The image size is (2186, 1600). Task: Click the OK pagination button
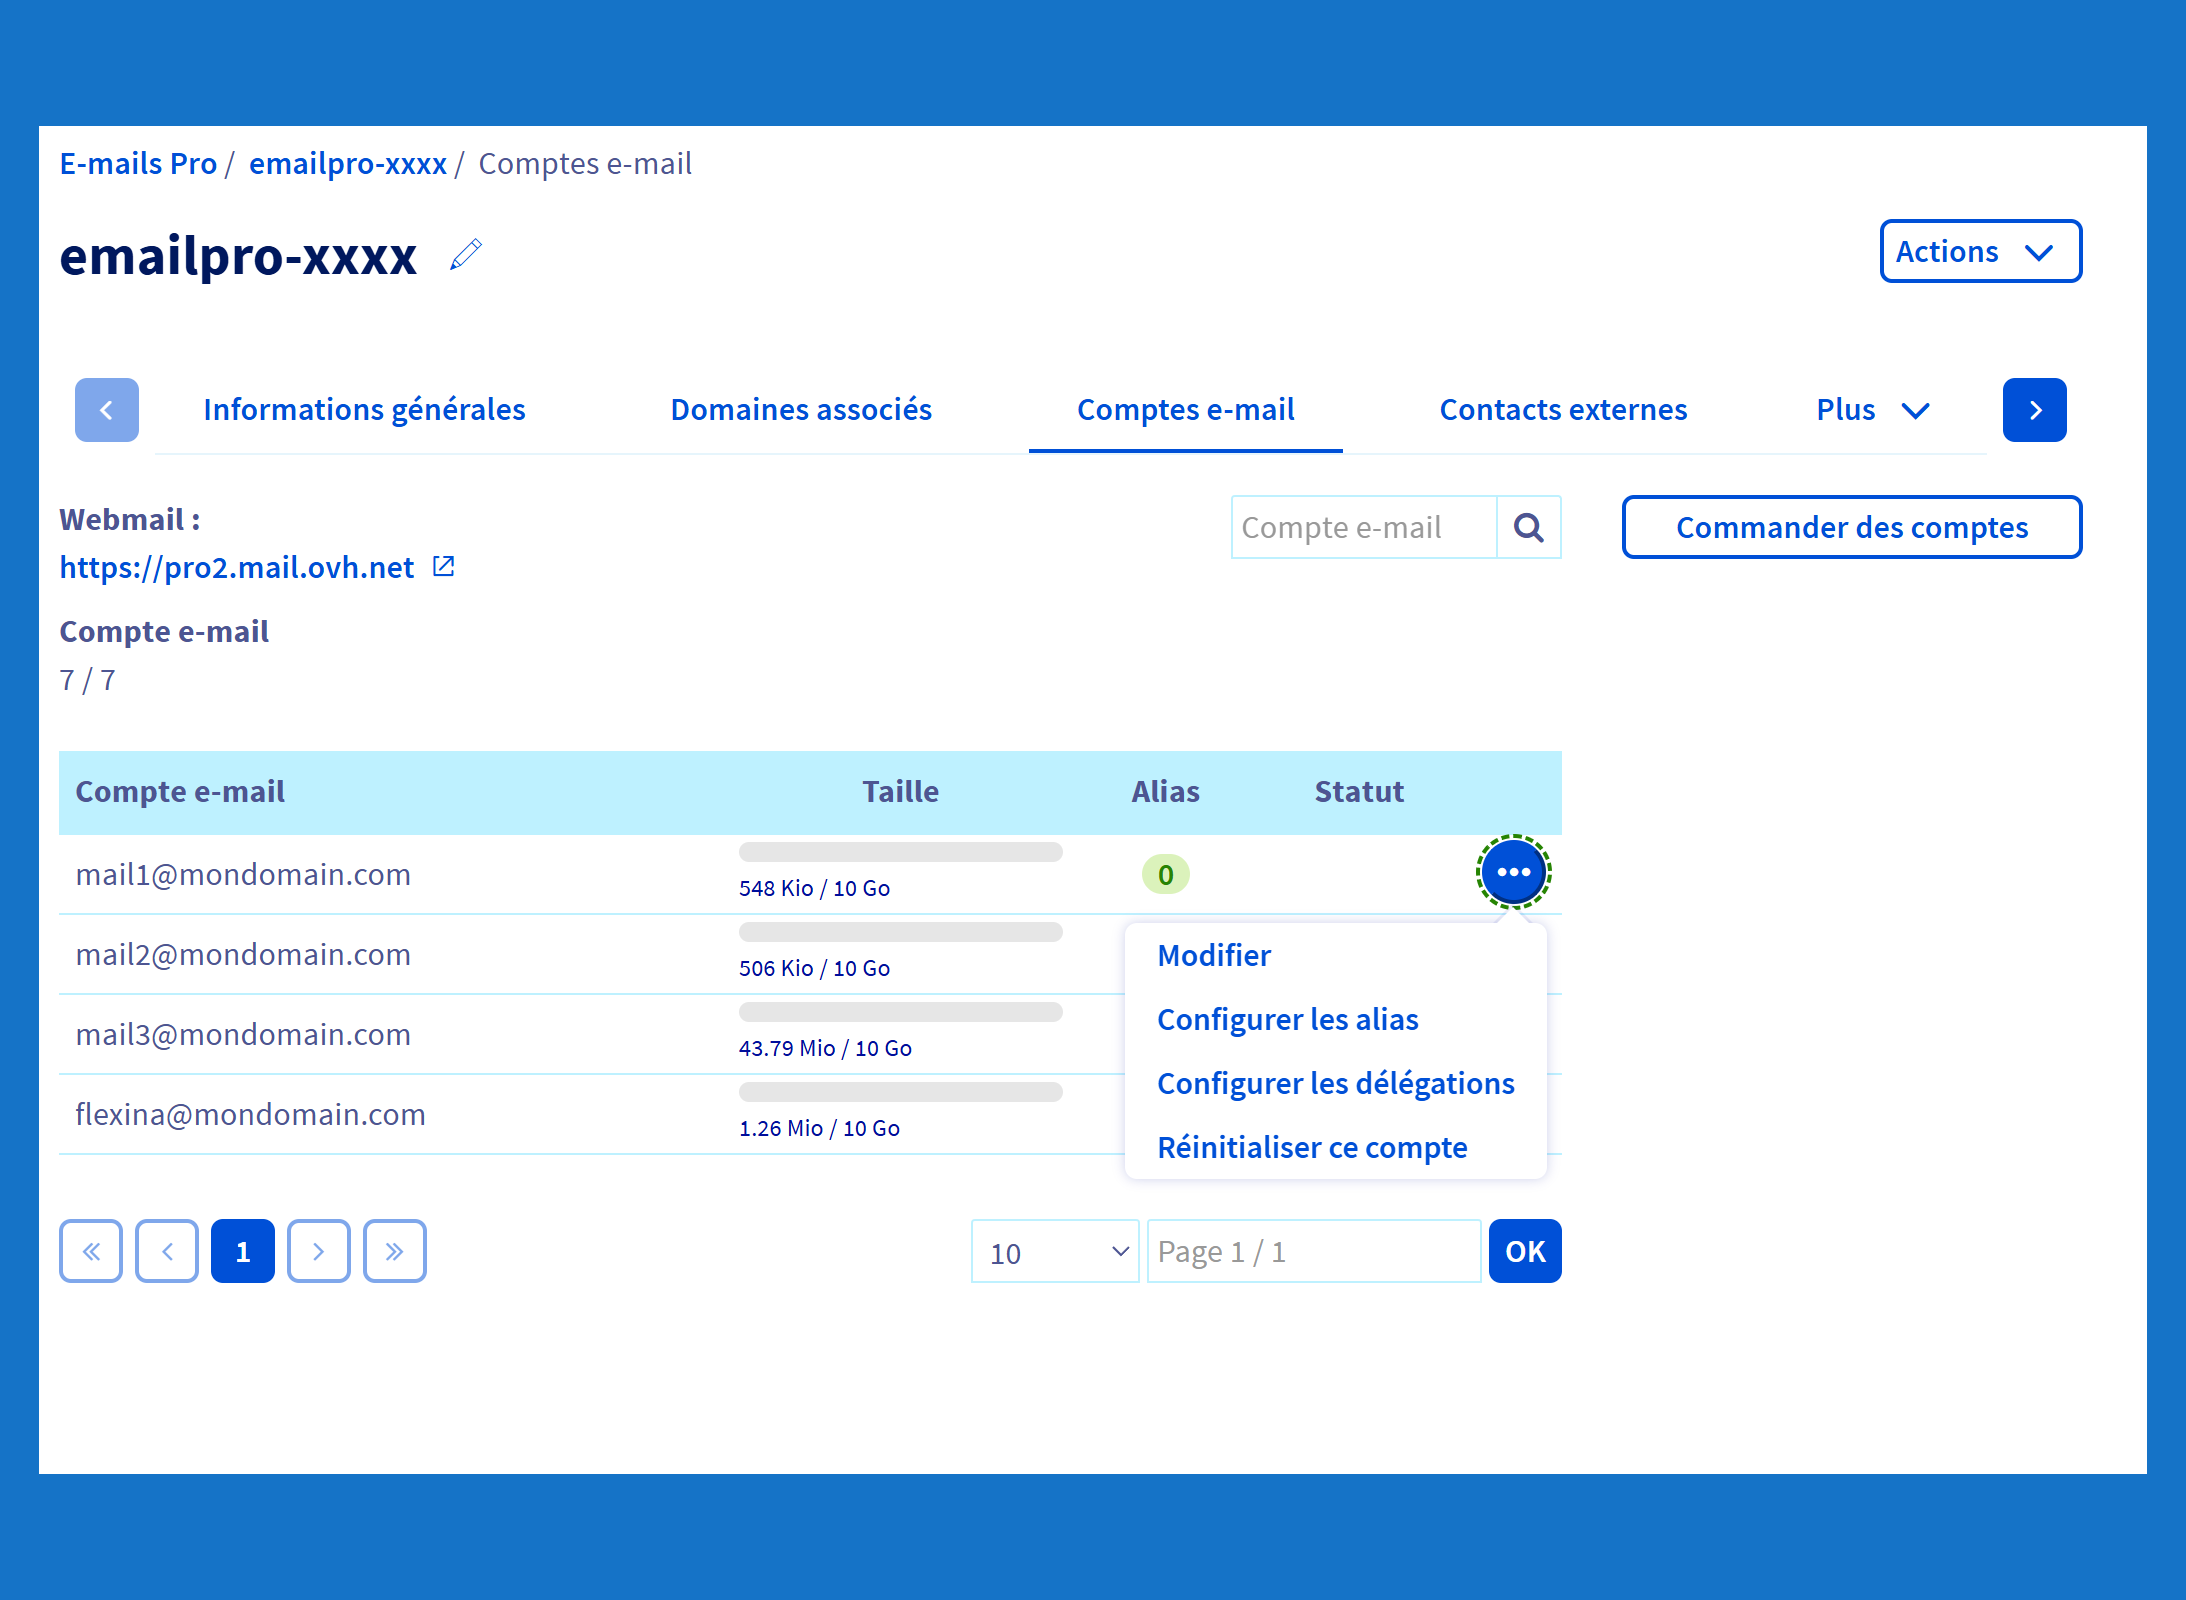click(x=1525, y=1251)
